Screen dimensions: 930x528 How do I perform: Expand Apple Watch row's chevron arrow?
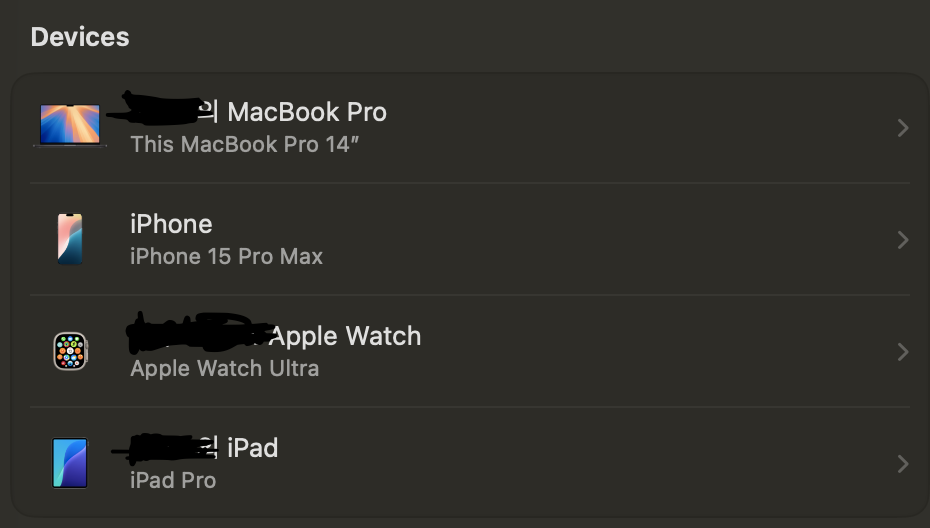click(x=903, y=352)
